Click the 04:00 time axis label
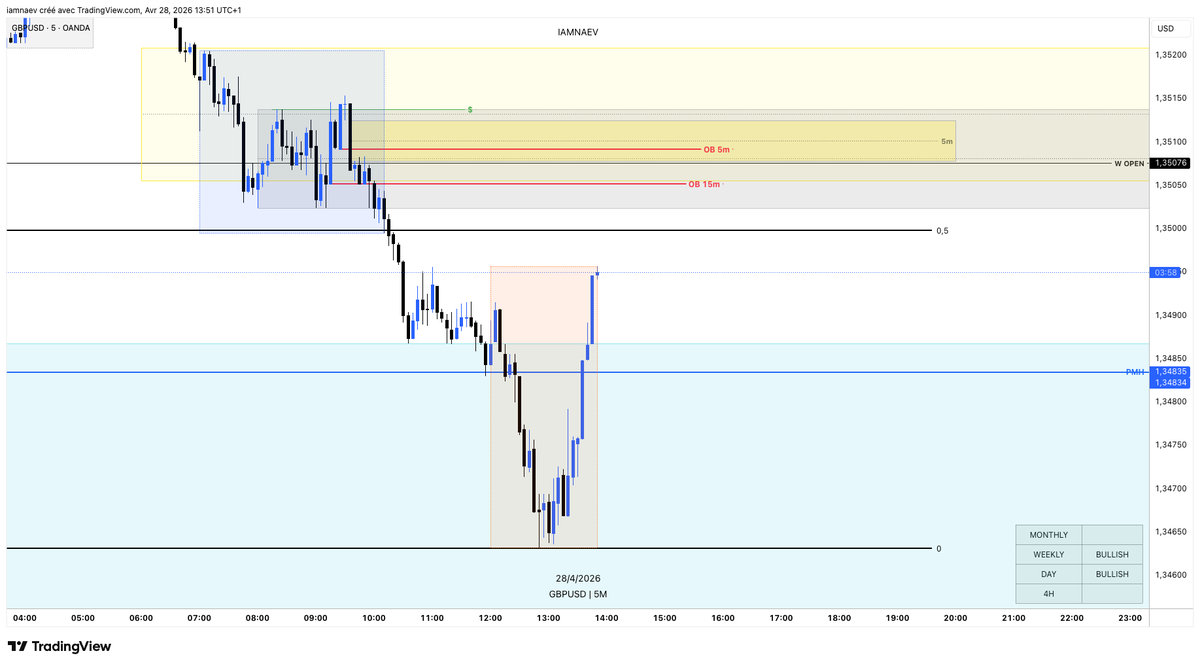This screenshot has width=1200, height=666. [24, 618]
